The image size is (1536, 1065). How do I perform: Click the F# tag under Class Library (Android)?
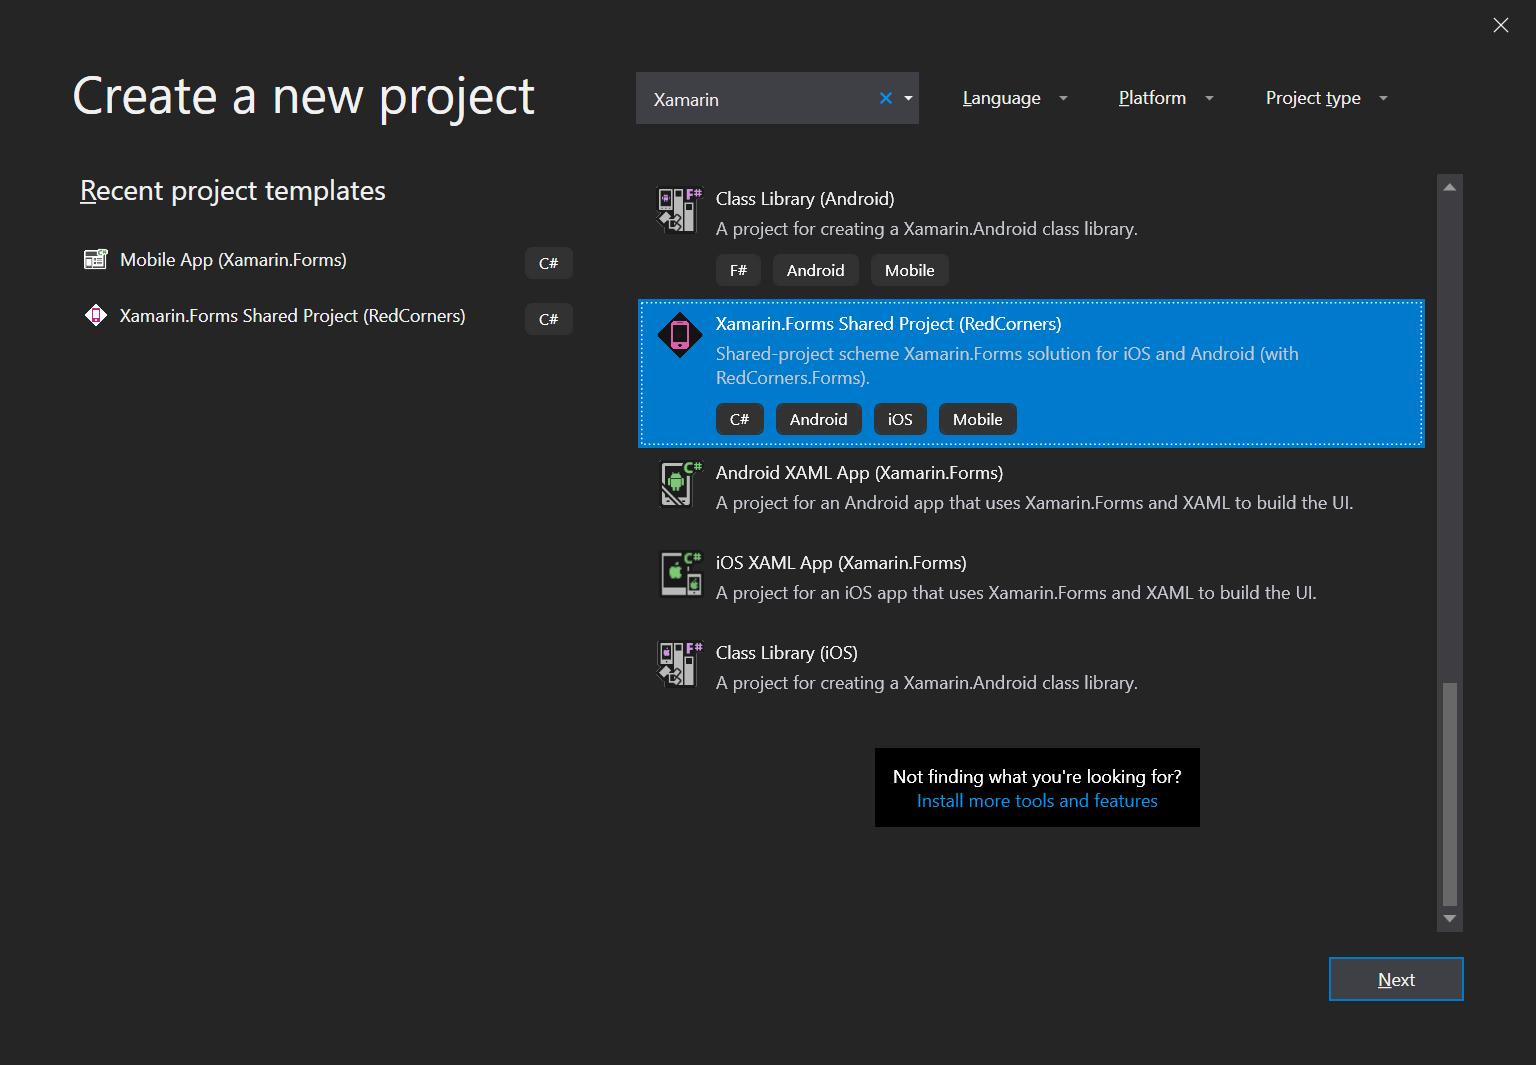738,270
